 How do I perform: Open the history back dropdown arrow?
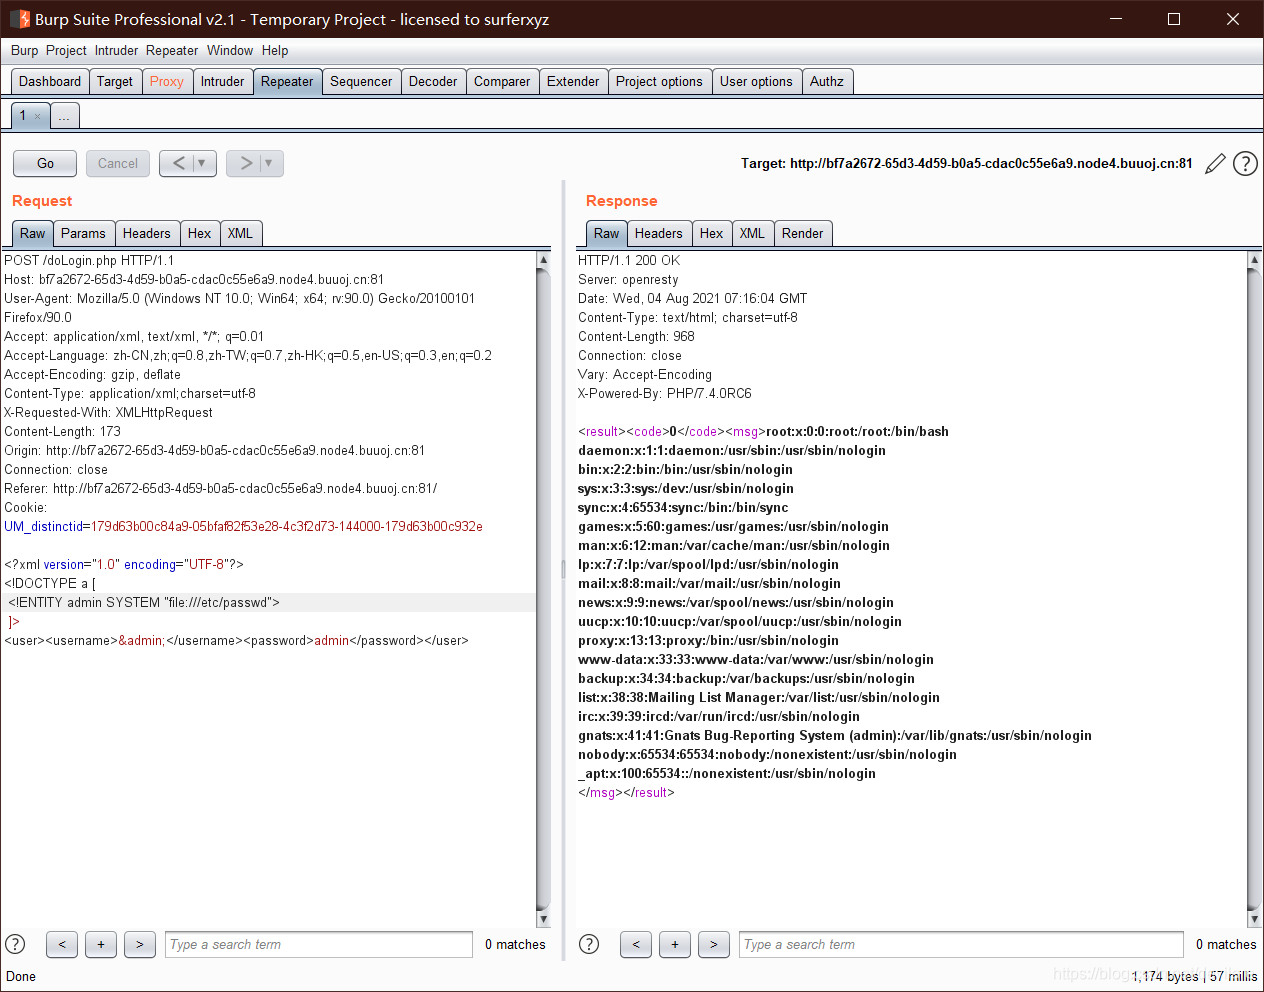[203, 163]
